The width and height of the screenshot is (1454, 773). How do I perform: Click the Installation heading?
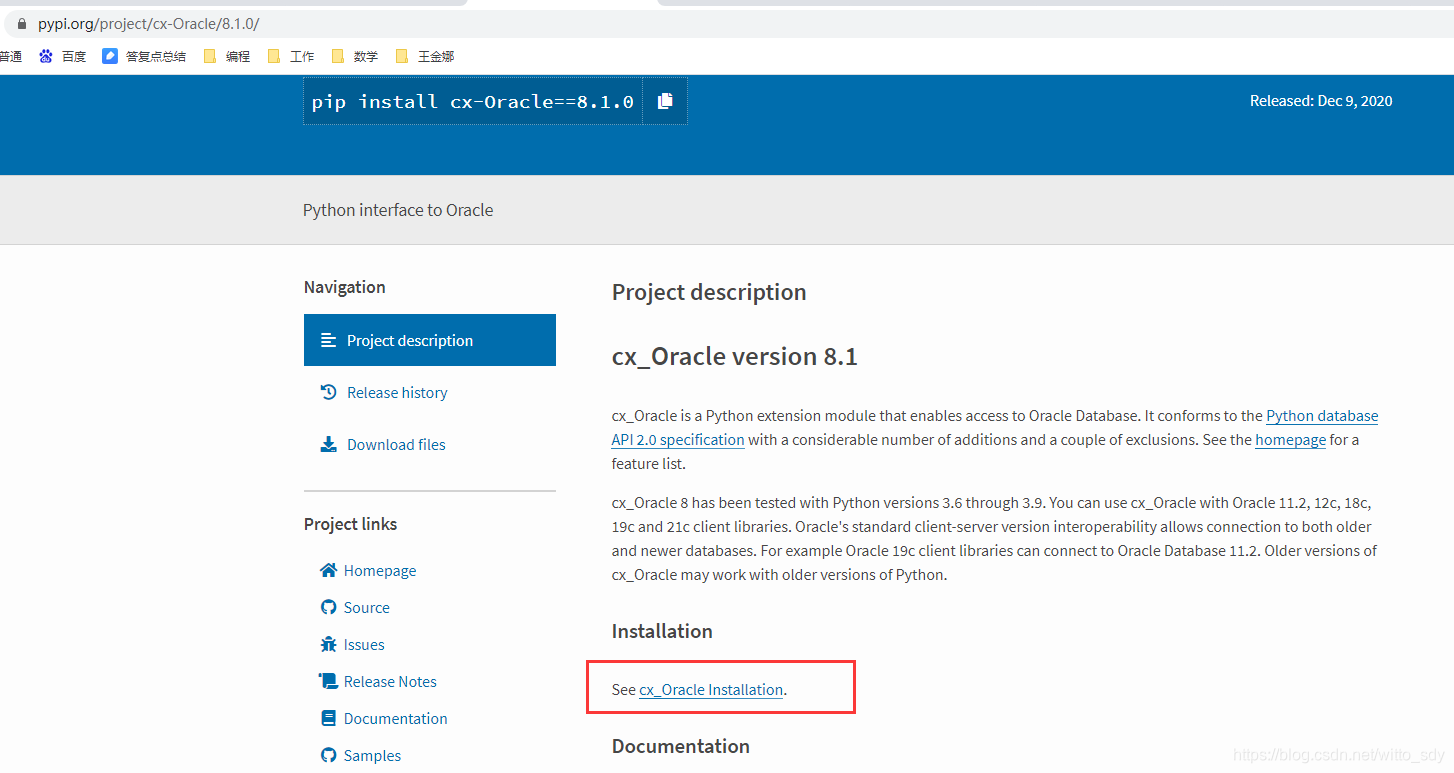click(662, 631)
